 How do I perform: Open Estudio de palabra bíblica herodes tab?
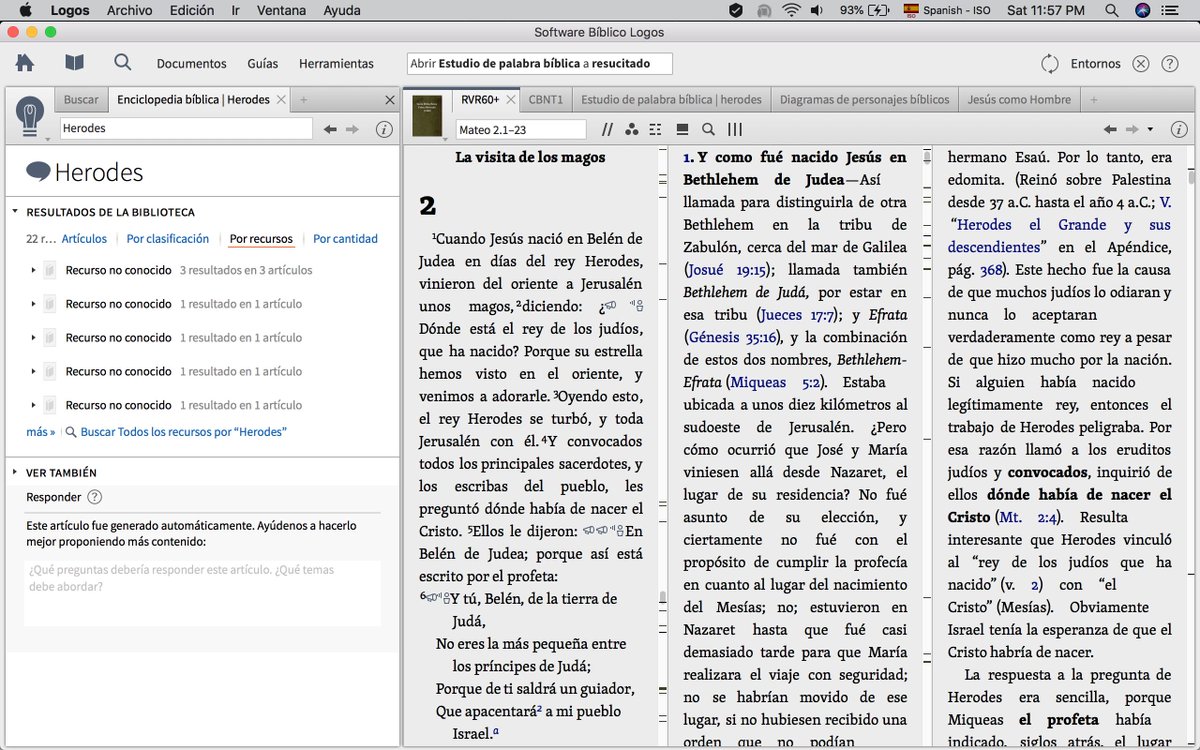[x=671, y=100]
